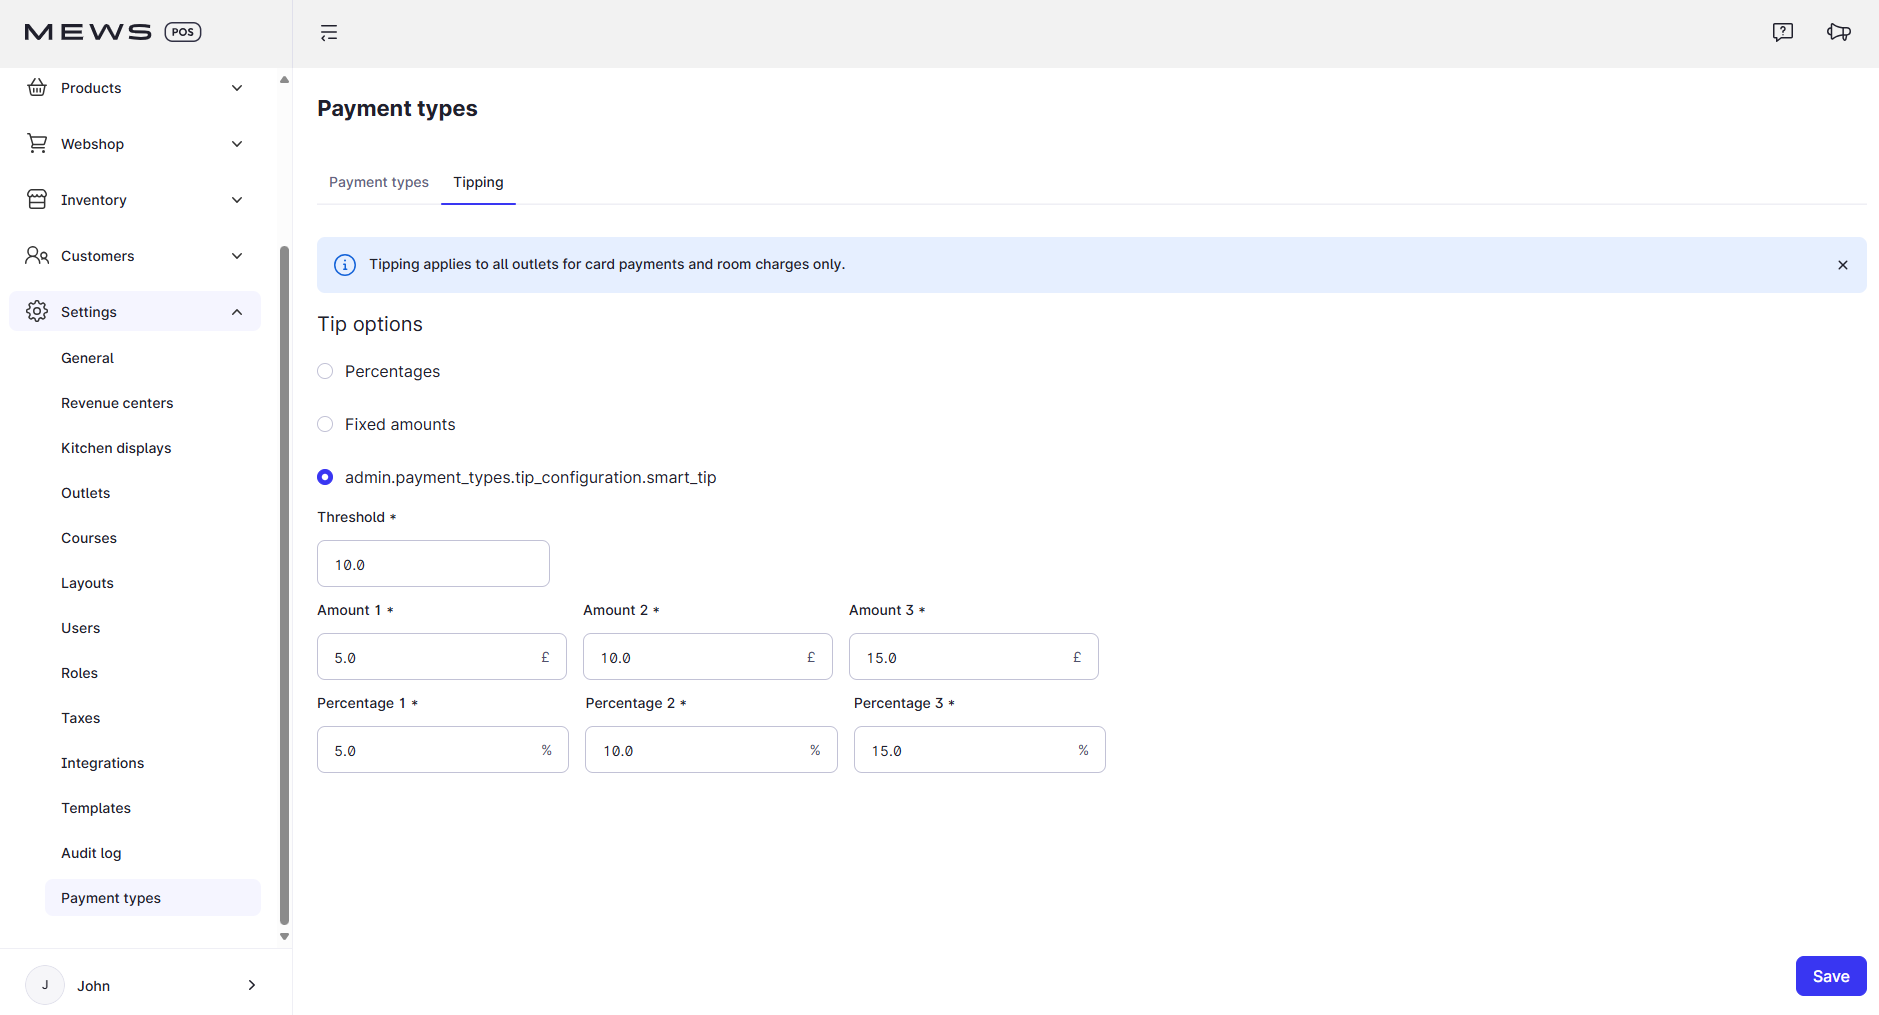Viewport: 1879px width, 1015px height.
Task: Select the smart_tip configuration option
Action: pos(325,477)
